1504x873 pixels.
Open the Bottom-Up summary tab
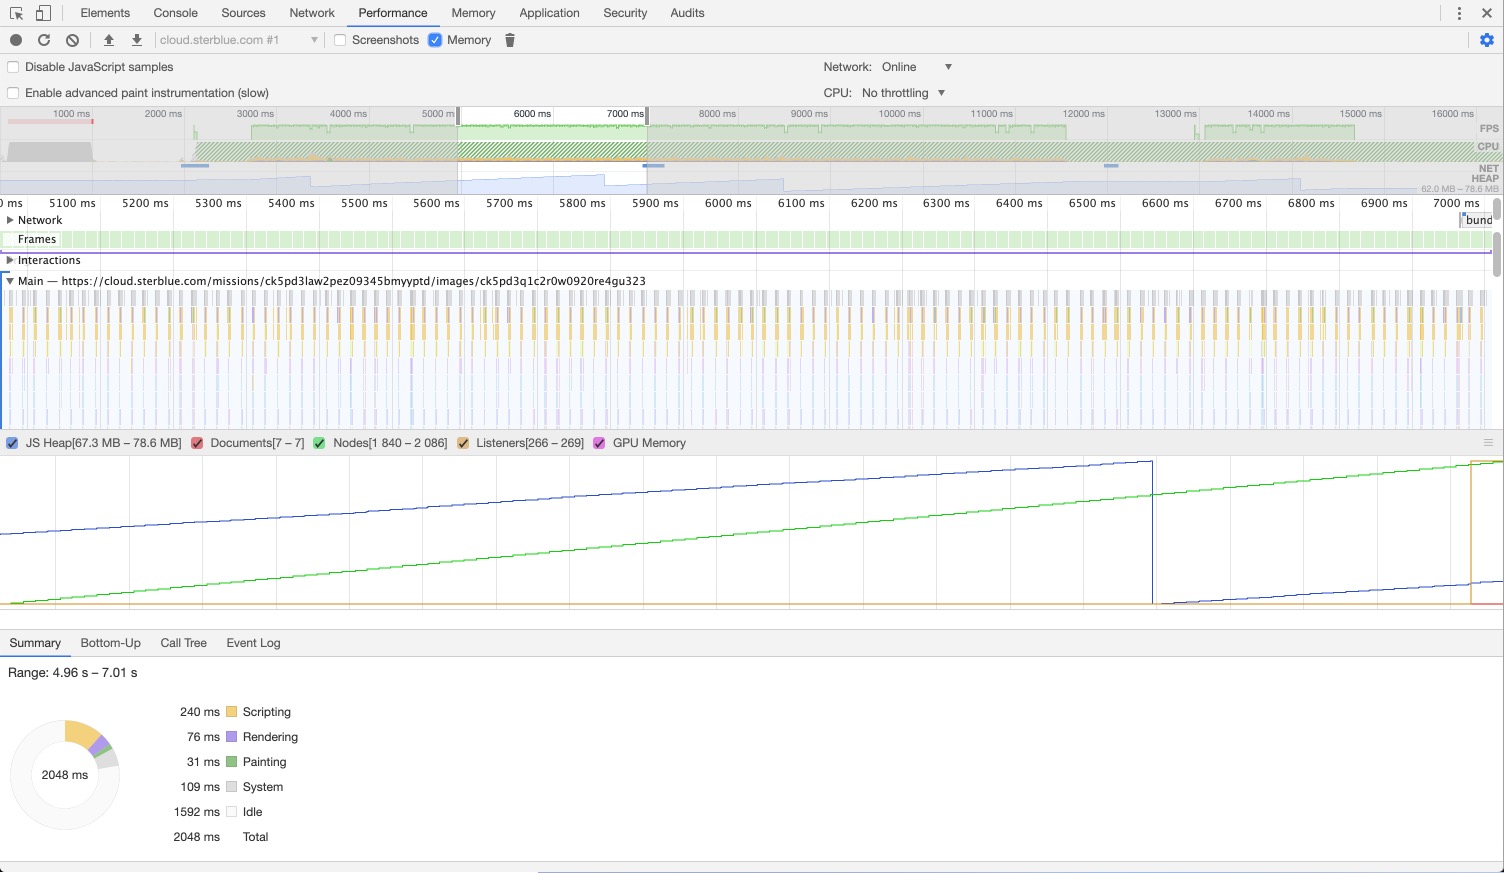(110, 643)
